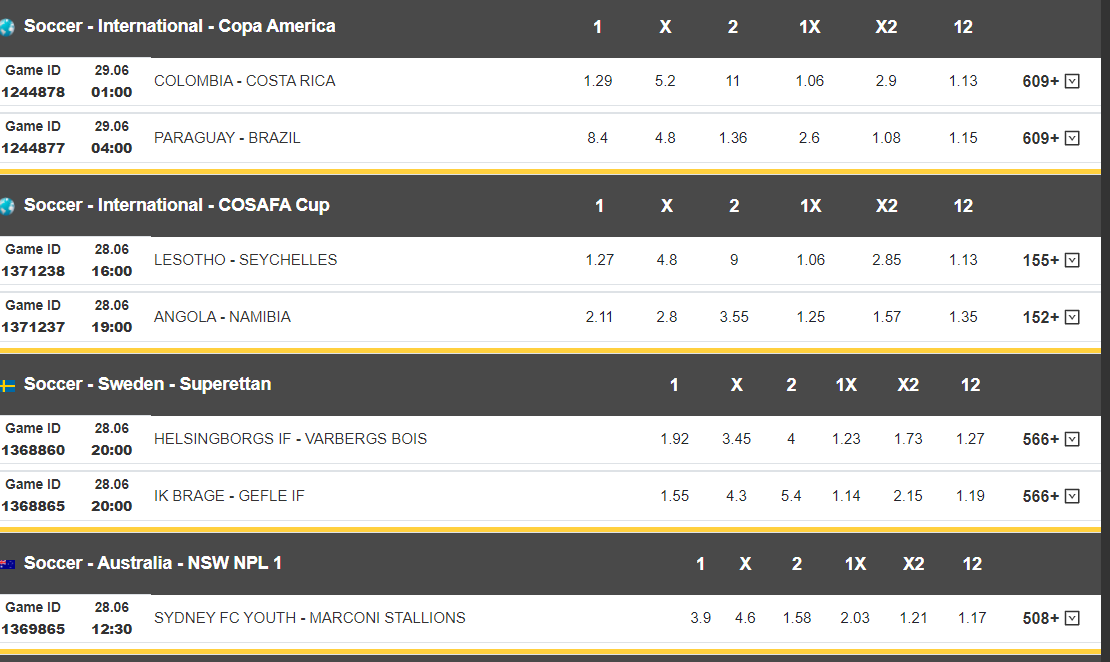Expand more markets for Colombia - Costa Rica
The image size is (1110, 662).
click(x=1051, y=81)
